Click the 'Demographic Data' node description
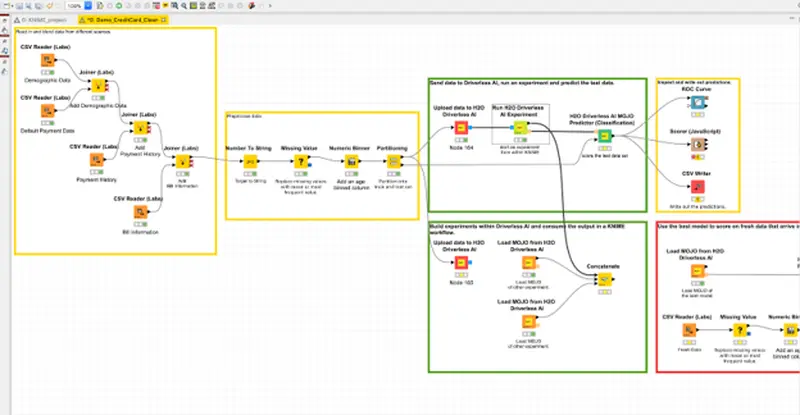 [47, 80]
